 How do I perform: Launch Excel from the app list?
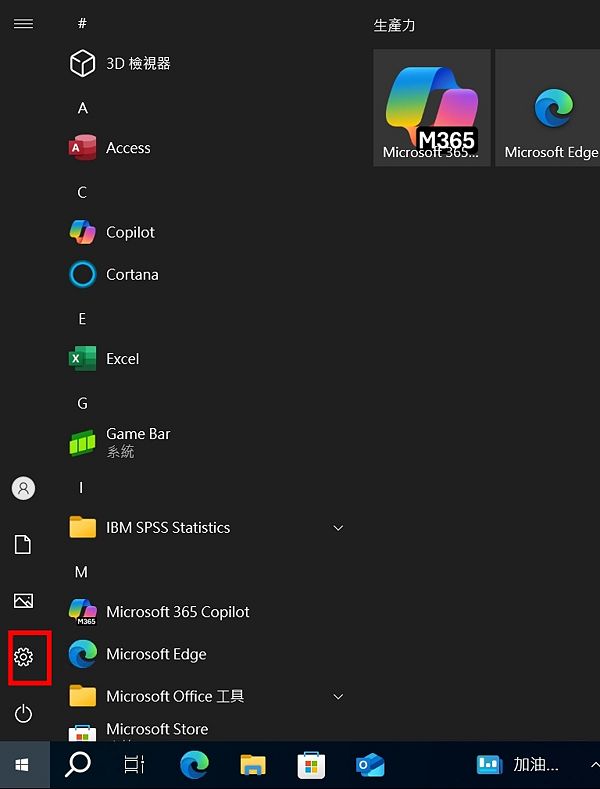[122, 359]
